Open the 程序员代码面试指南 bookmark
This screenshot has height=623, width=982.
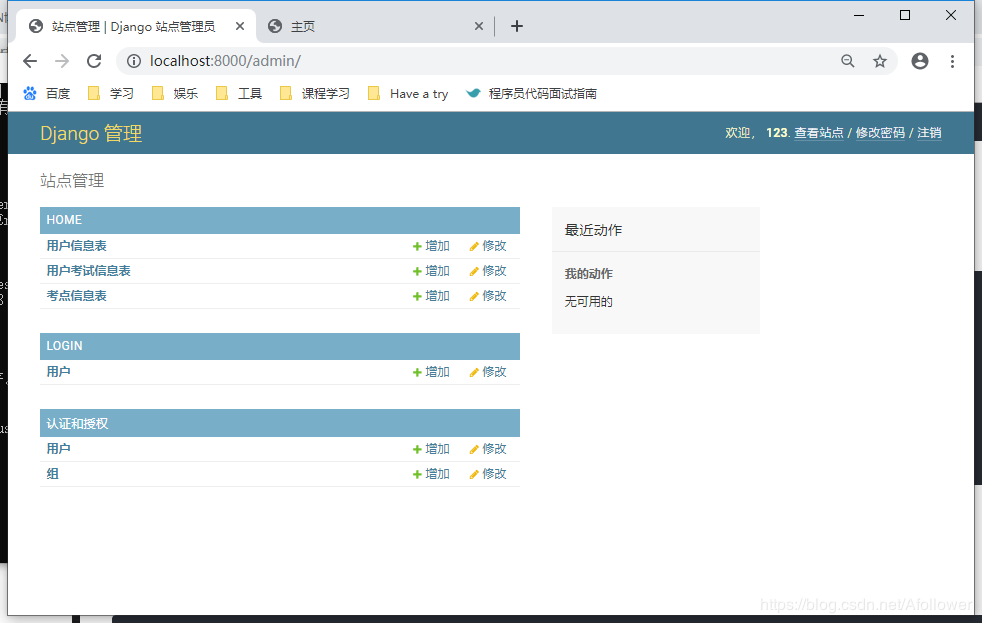[531, 93]
